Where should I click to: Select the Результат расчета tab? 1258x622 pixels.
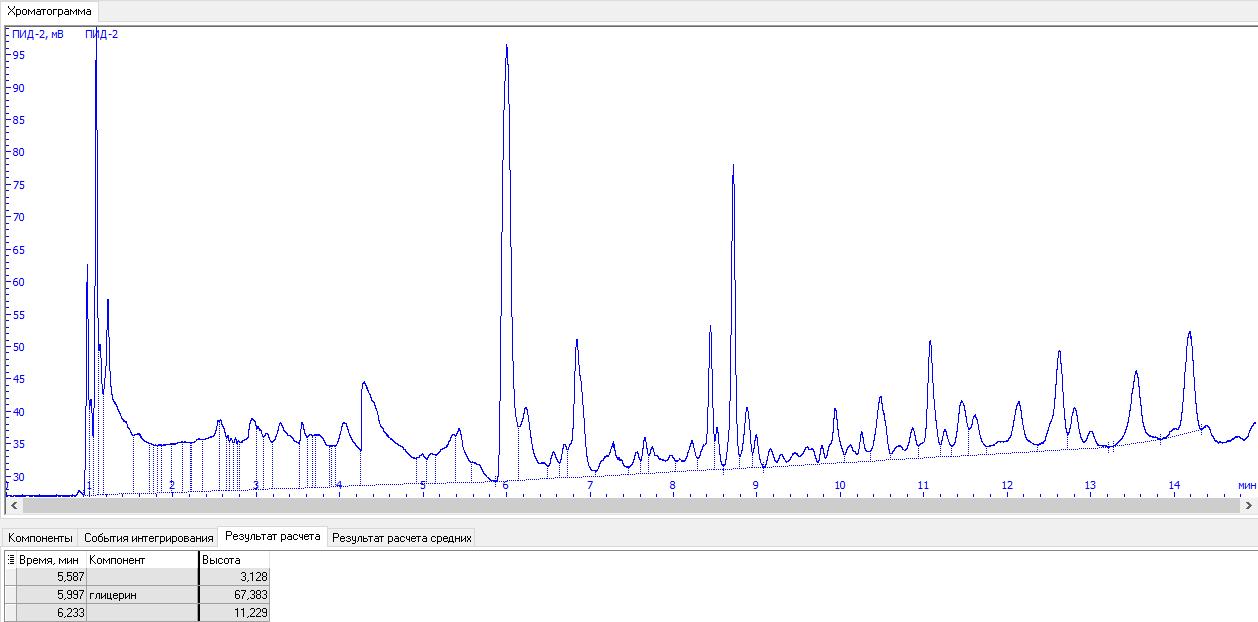click(272, 537)
